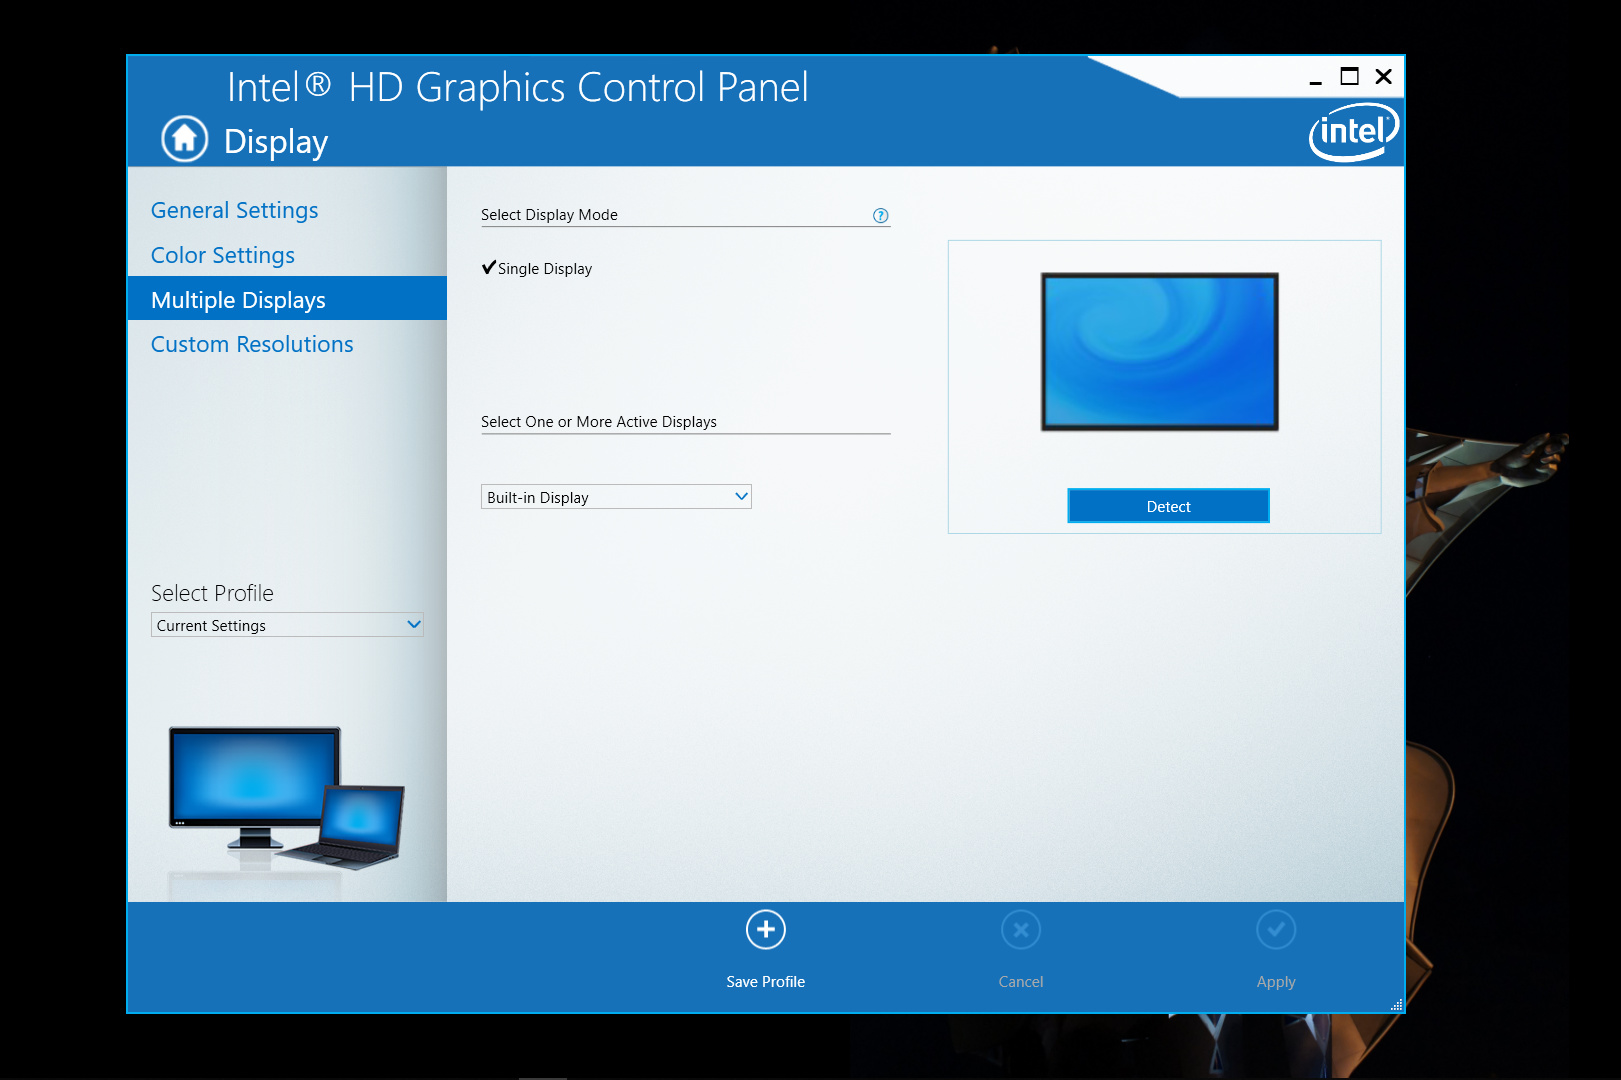Close the Intel Graphics Control Panel

(1384, 77)
